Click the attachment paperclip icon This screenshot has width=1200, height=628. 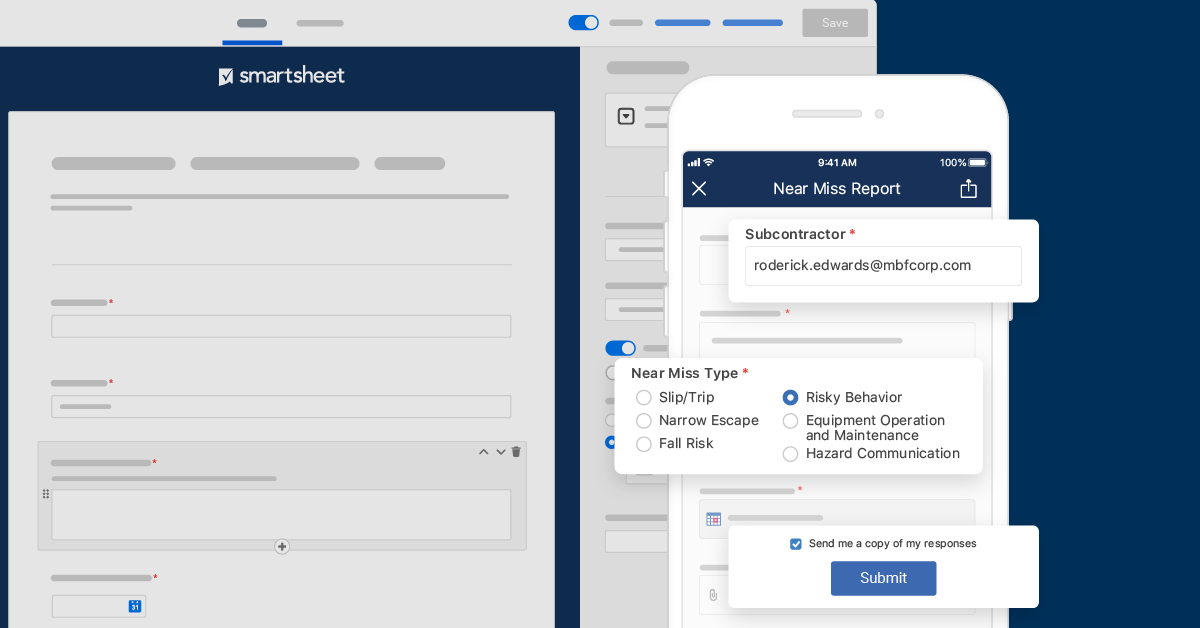click(713, 595)
